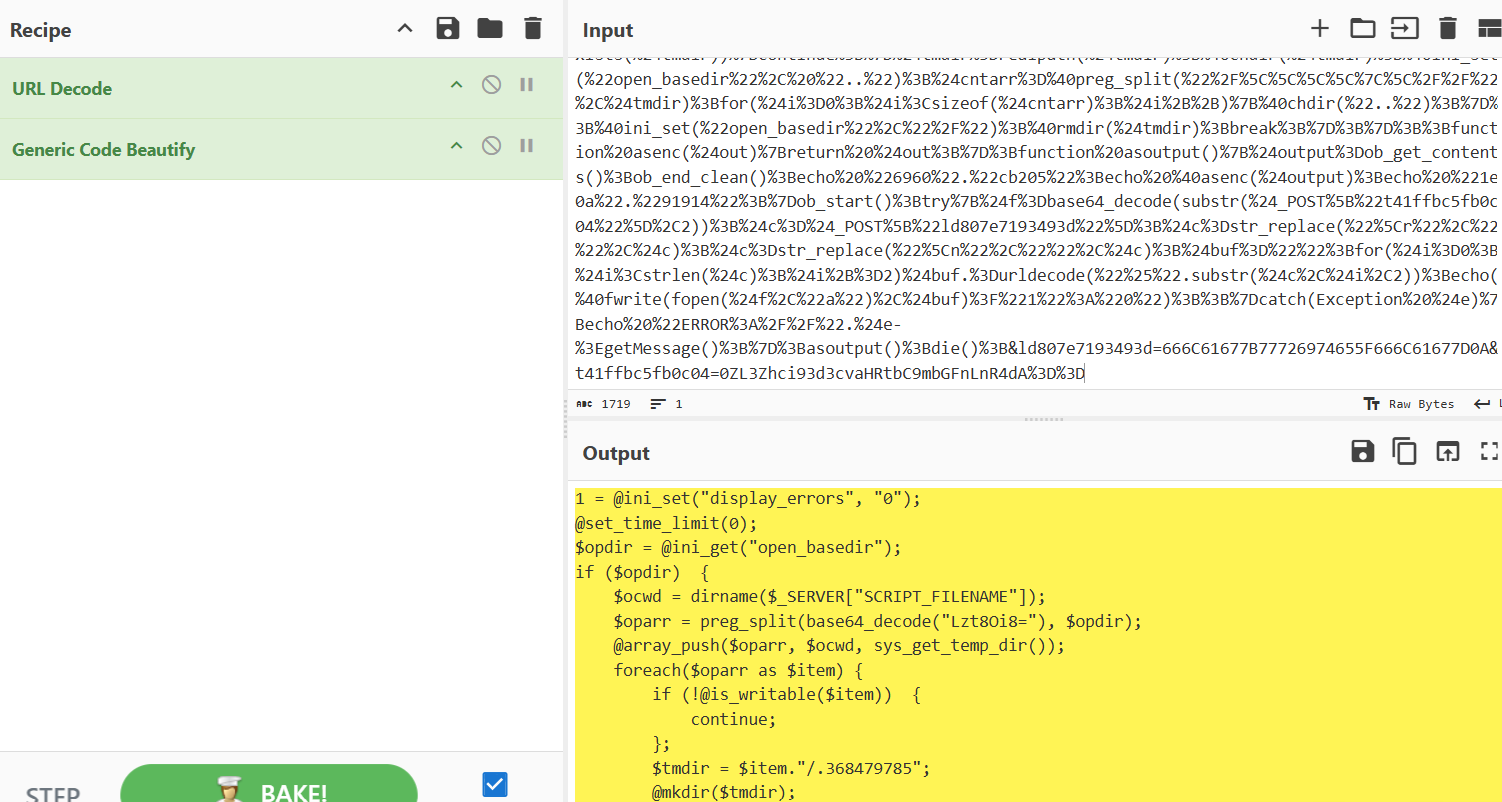Save output to file
Screen dimensions: 1502x802
[1362, 451]
